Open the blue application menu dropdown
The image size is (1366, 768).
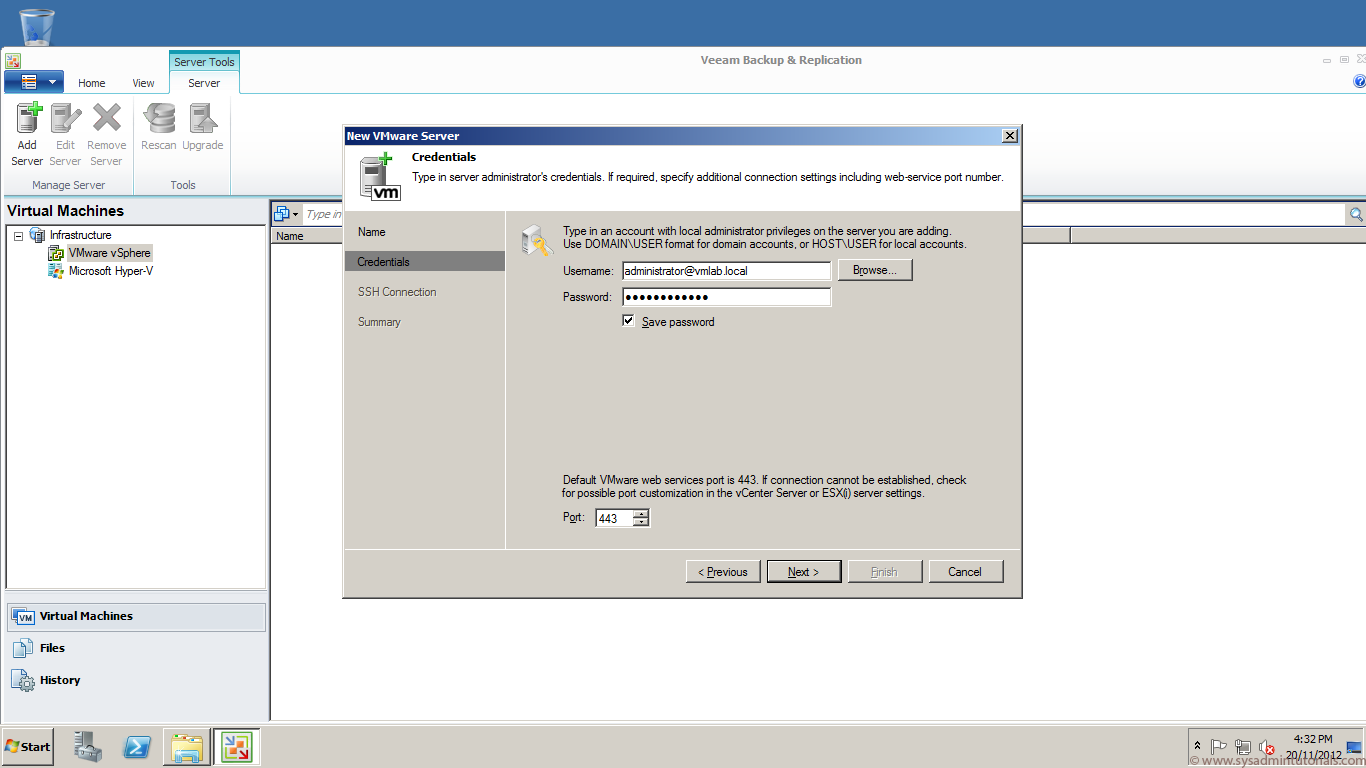(x=34, y=82)
